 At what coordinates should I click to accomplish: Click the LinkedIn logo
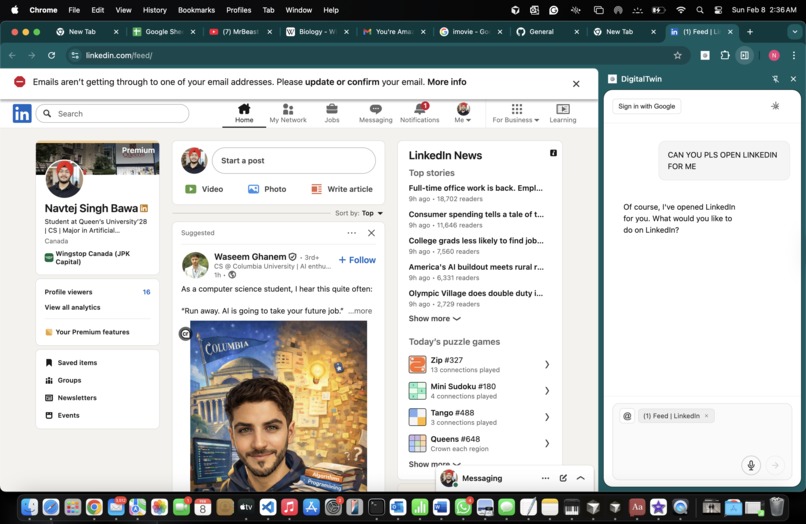point(22,113)
